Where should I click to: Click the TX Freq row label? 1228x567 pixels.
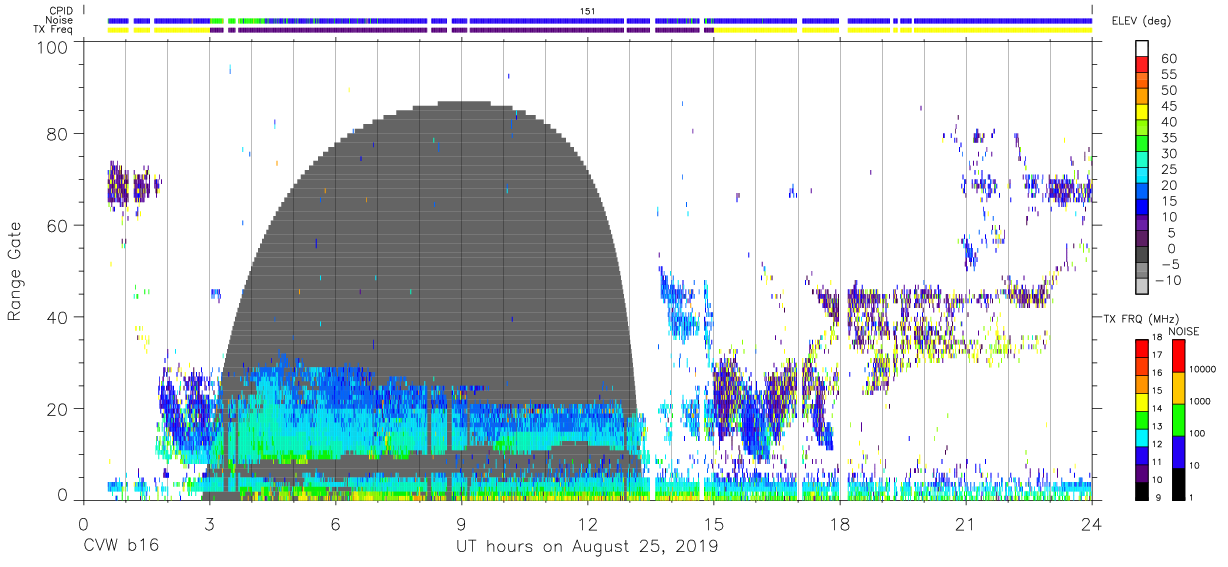coord(54,30)
